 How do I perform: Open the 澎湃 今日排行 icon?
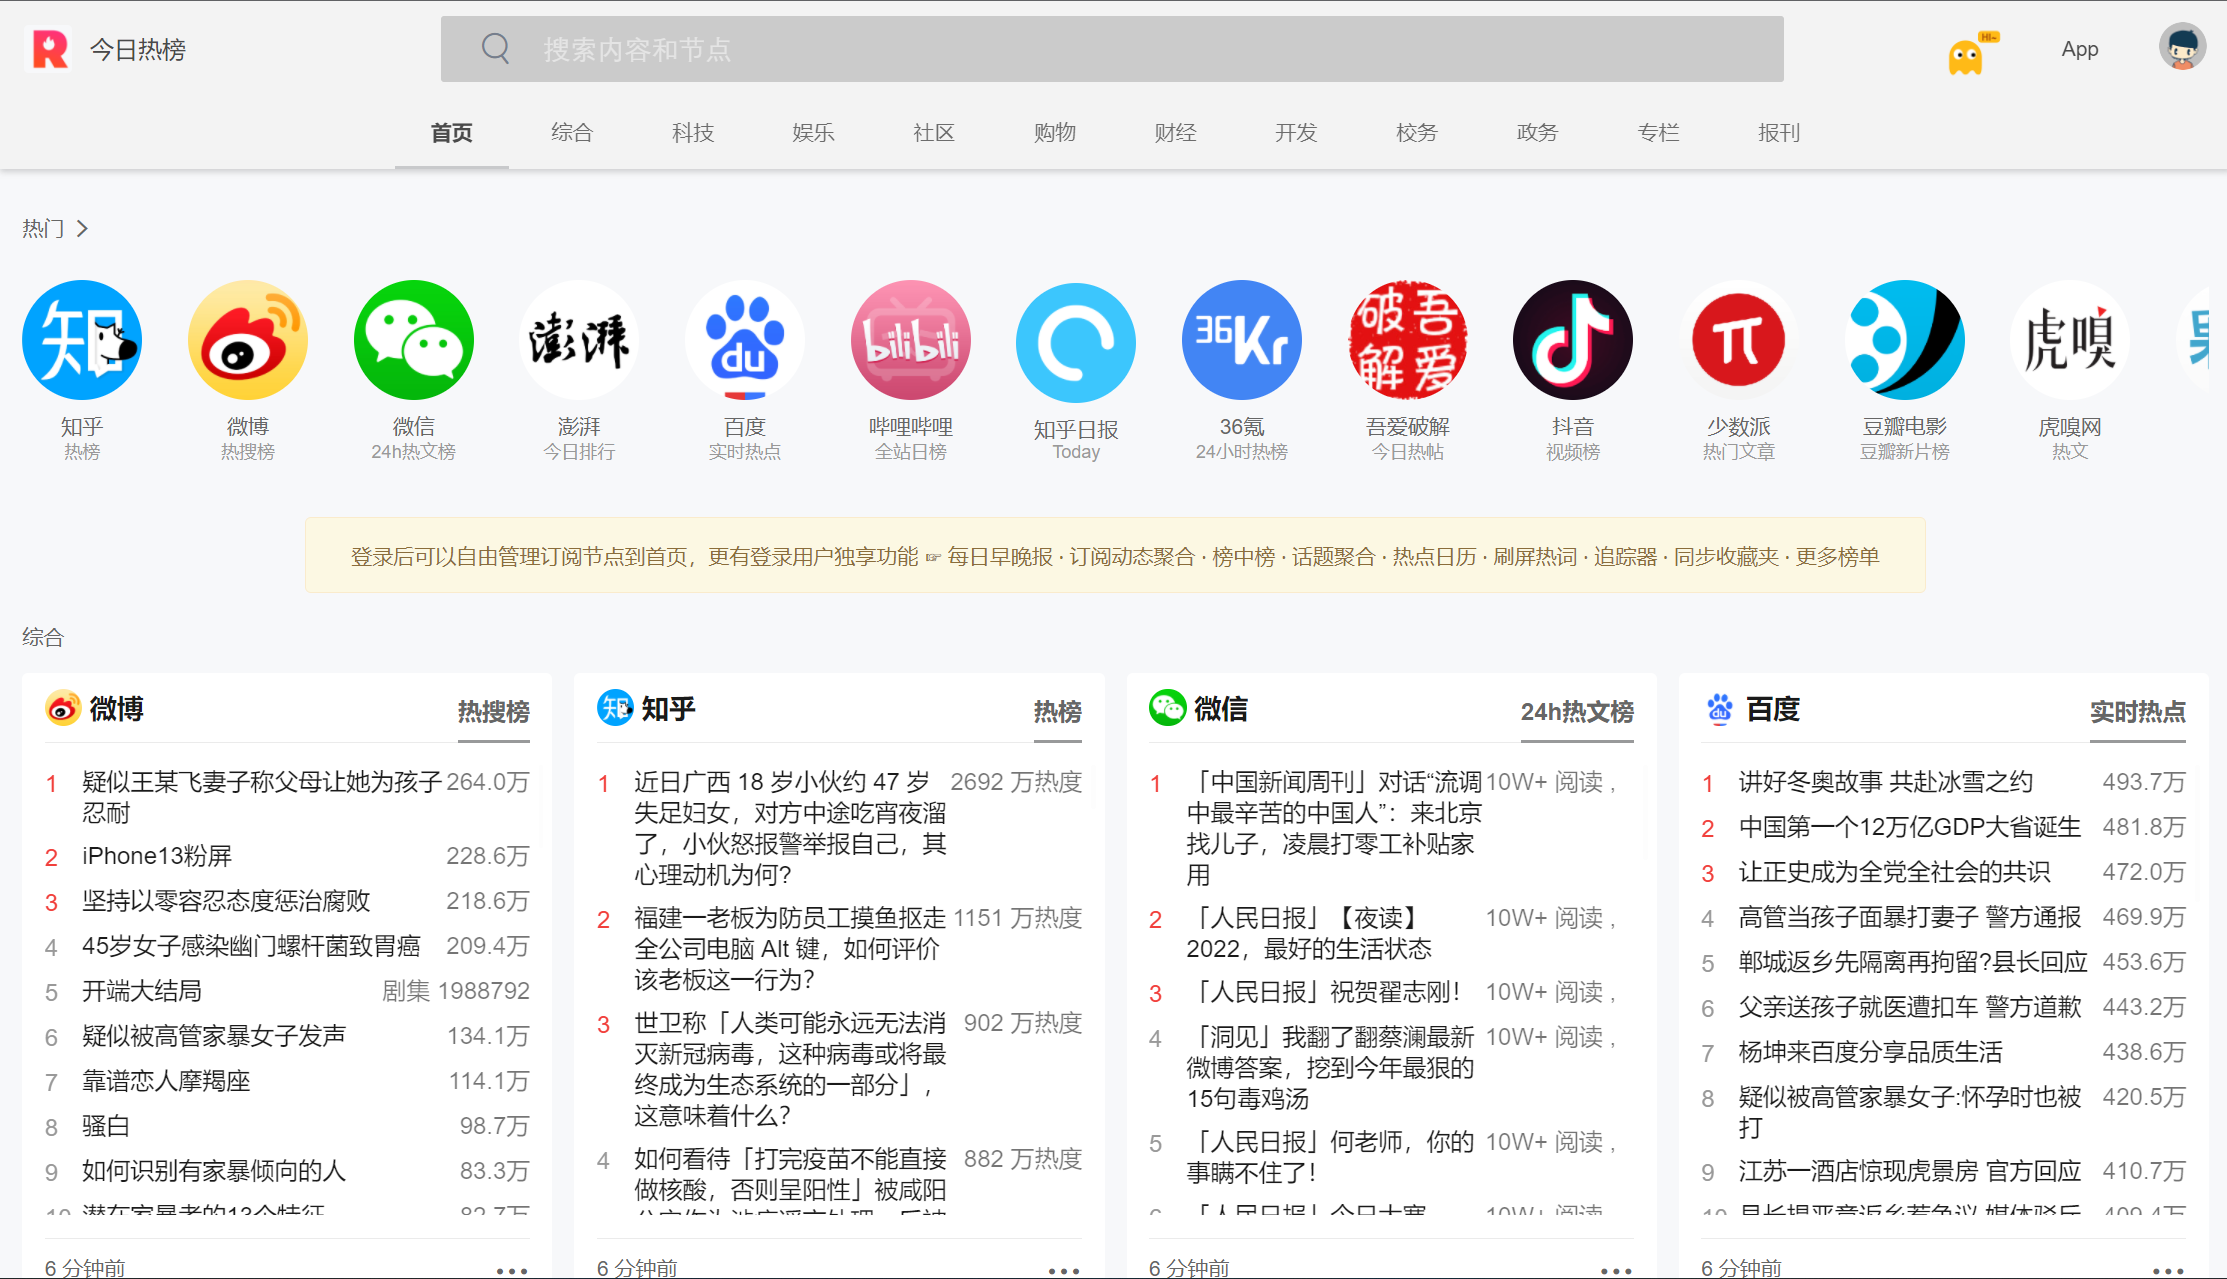coord(579,340)
